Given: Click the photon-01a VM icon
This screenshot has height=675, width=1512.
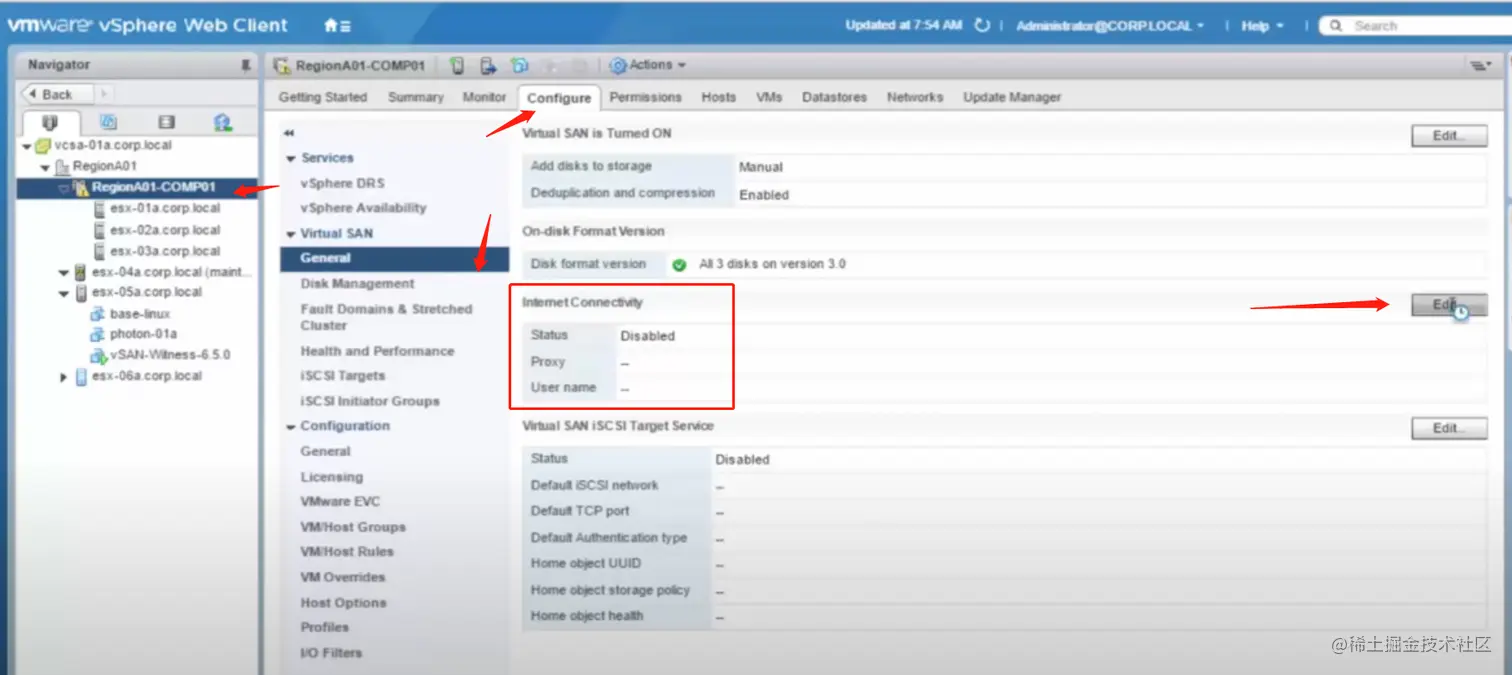Looking at the screenshot, I should click(x=98, y=334).
